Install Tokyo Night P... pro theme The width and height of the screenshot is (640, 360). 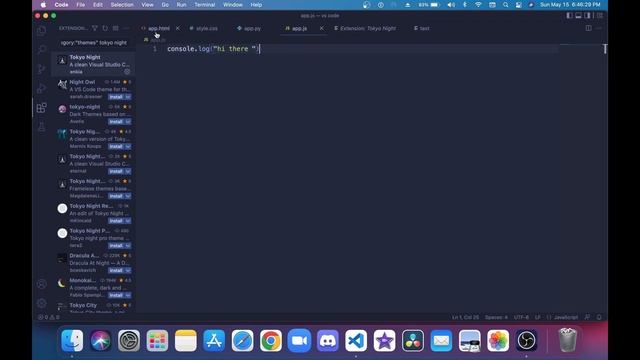pos(116,246)
